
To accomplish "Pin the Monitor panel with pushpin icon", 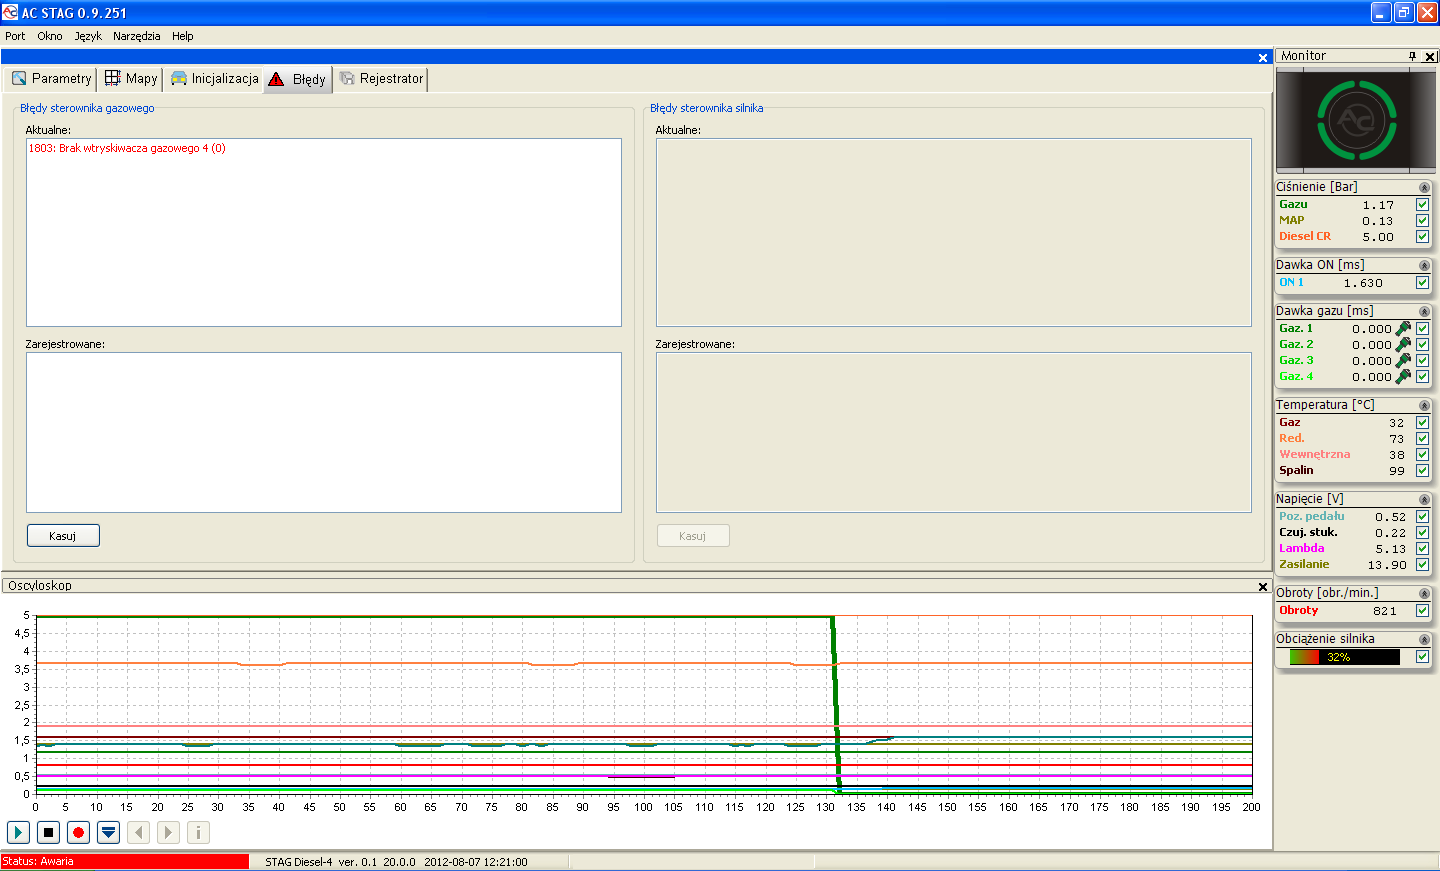I will coord(1412,56).
